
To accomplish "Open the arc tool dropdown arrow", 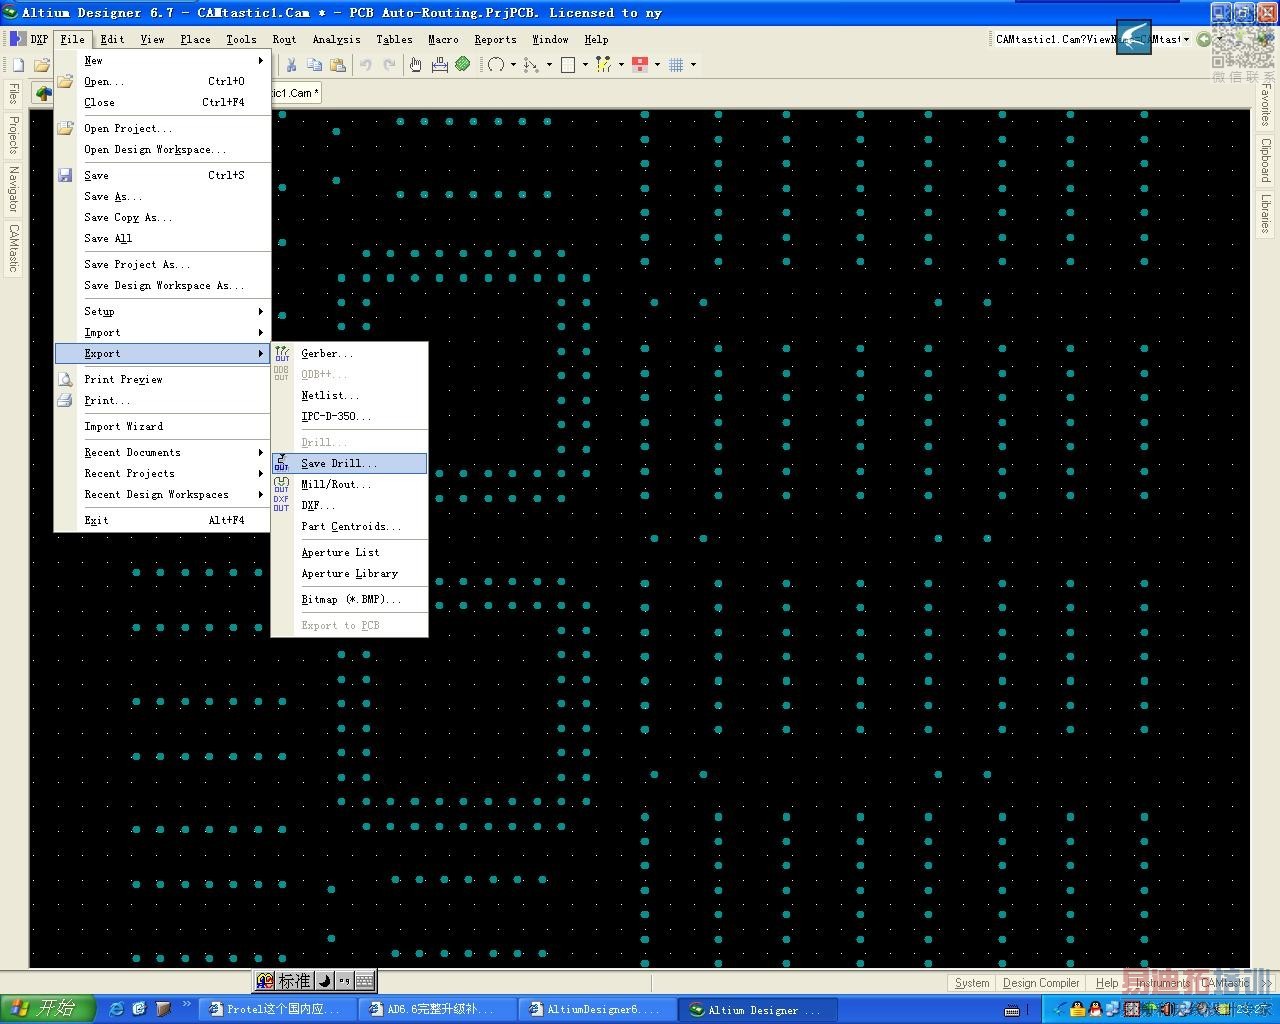I will (513, 65).
